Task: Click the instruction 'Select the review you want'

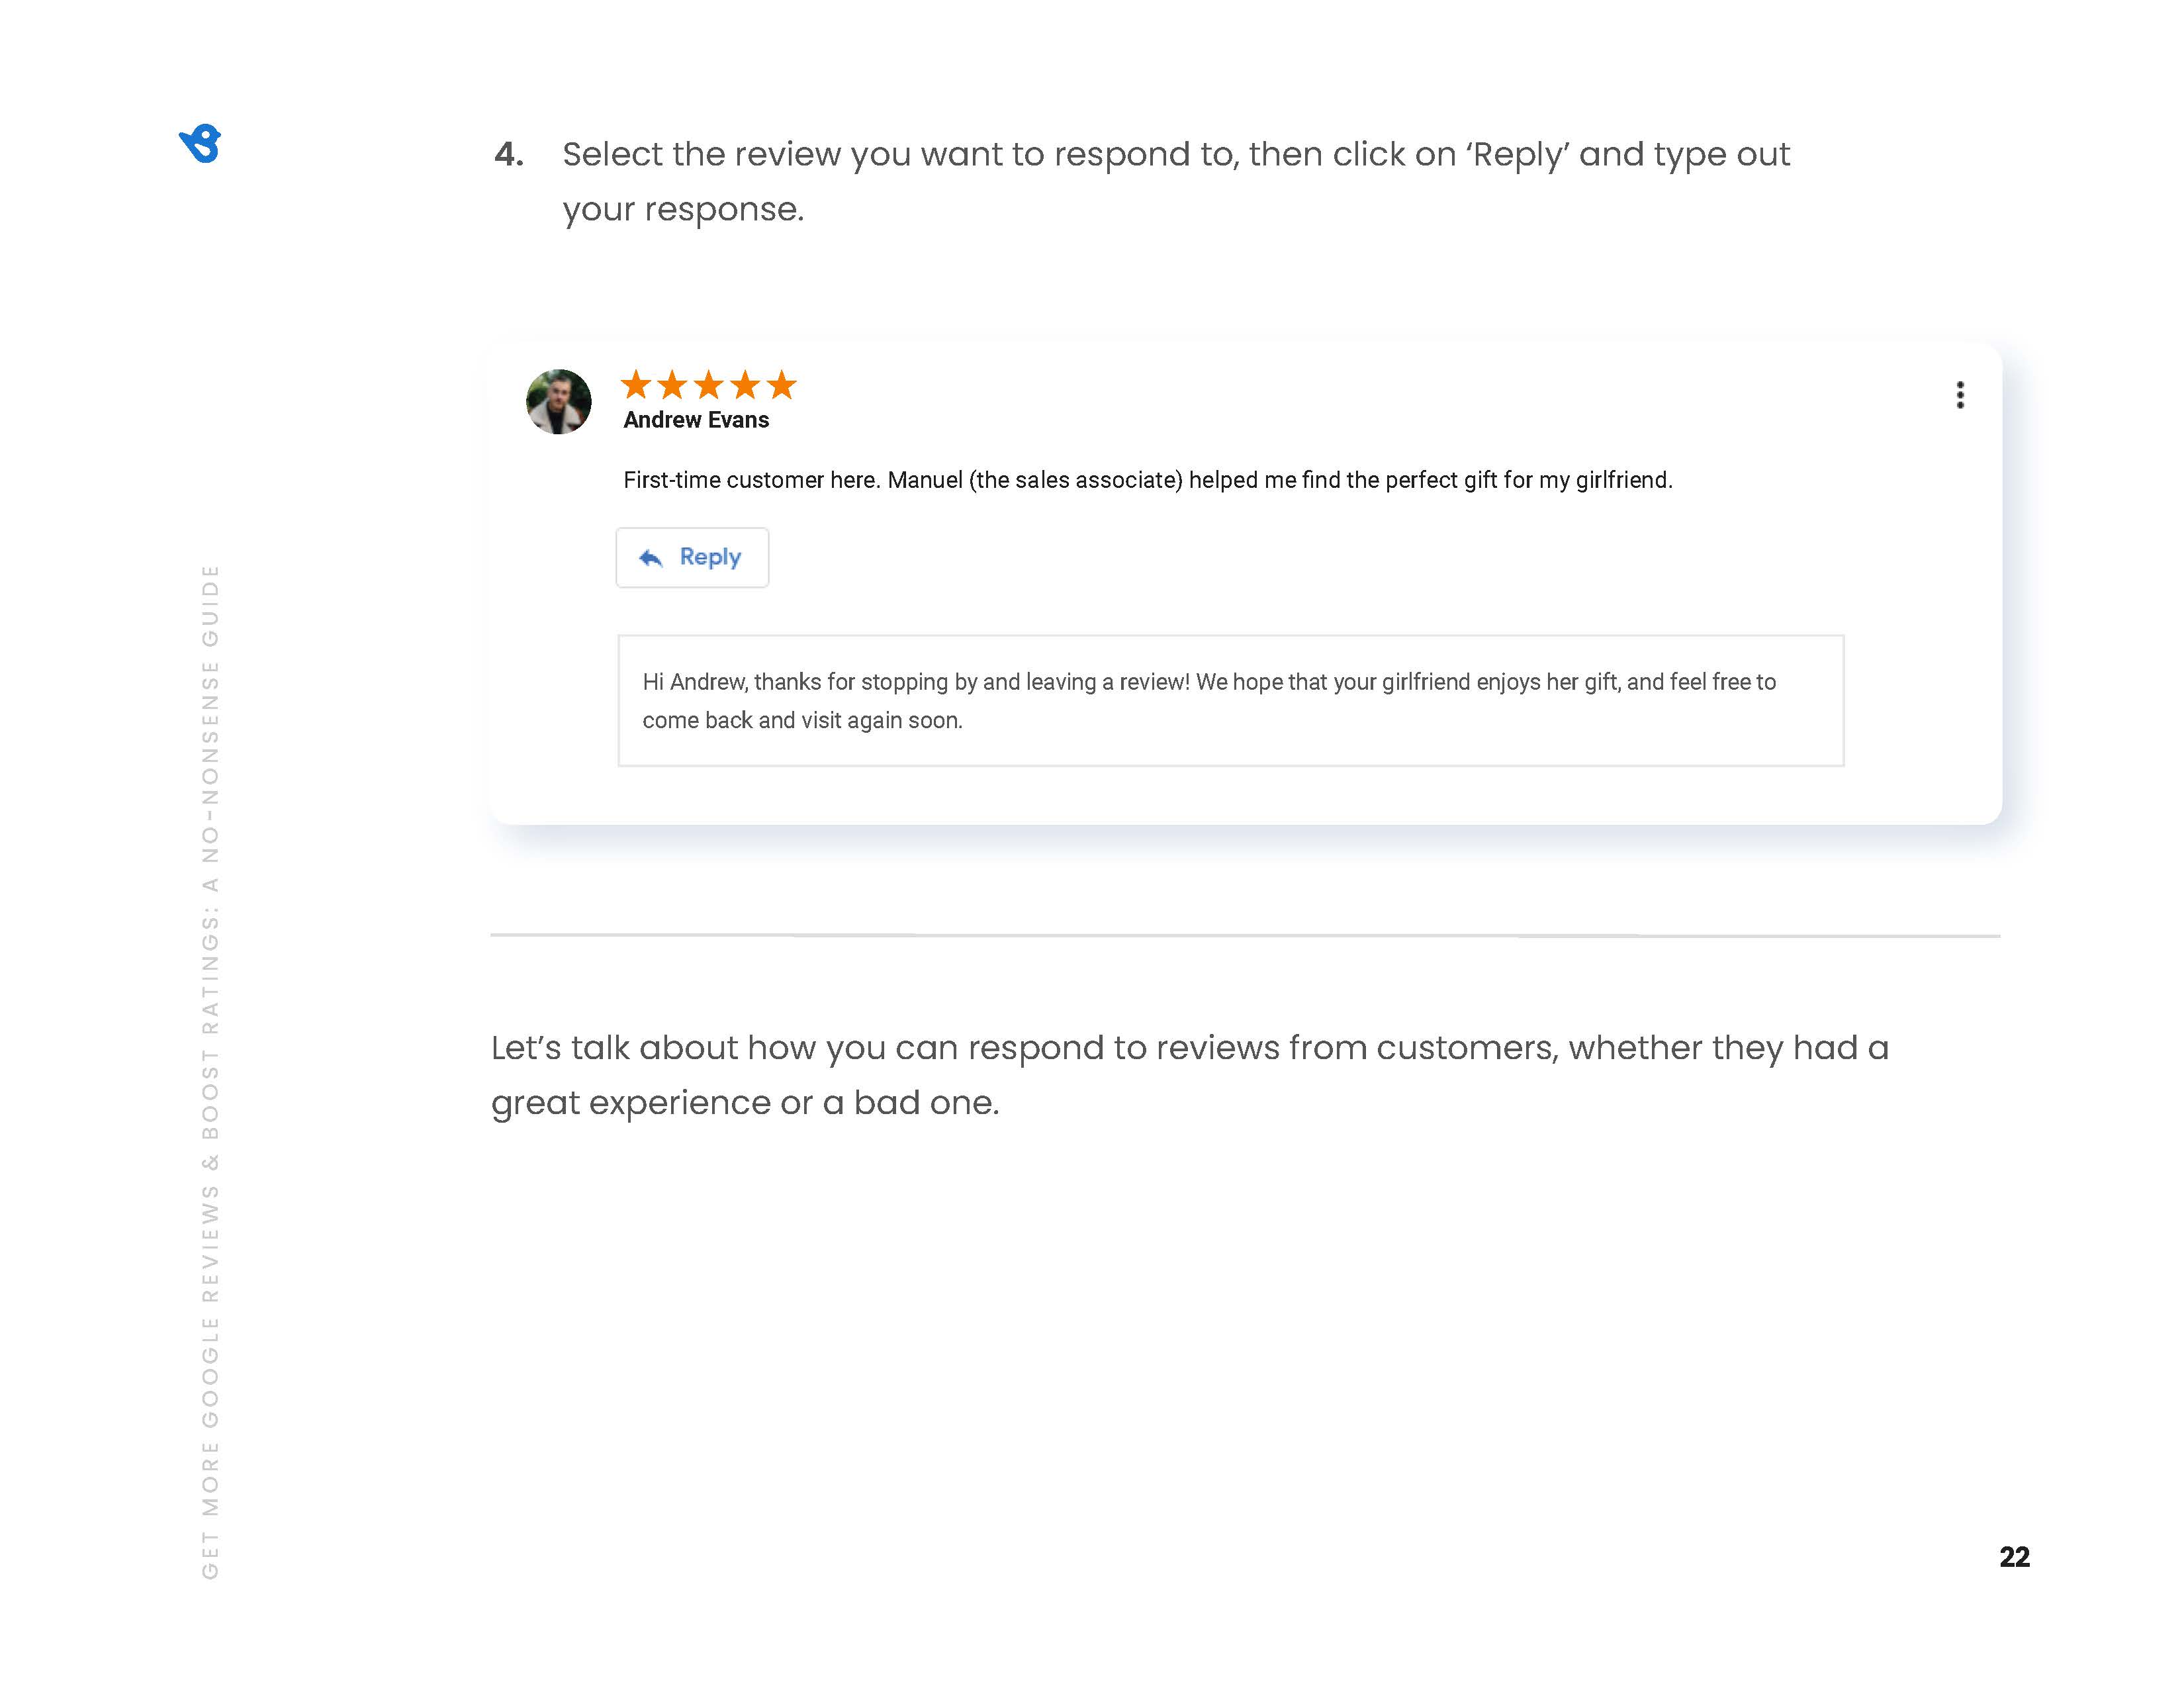Action: (x=1175, y=155)
